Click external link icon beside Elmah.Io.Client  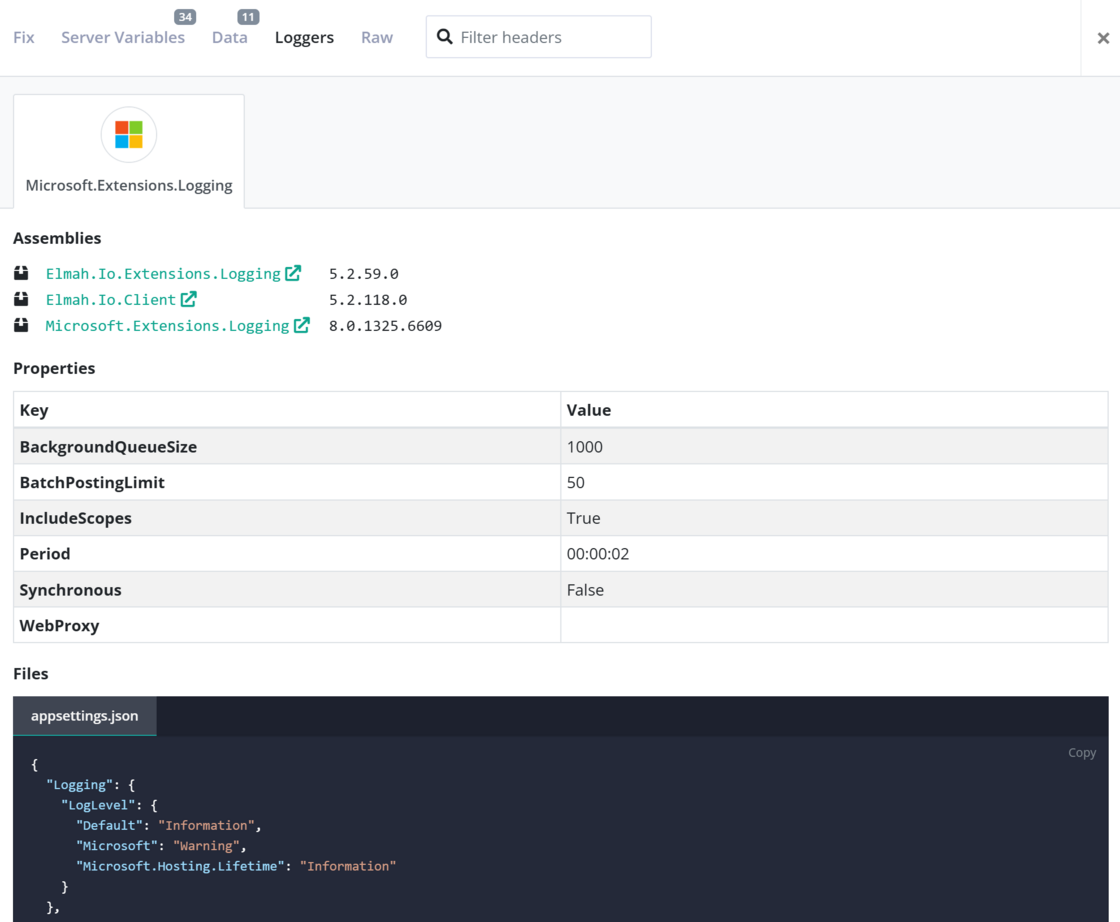click(188, 299)
